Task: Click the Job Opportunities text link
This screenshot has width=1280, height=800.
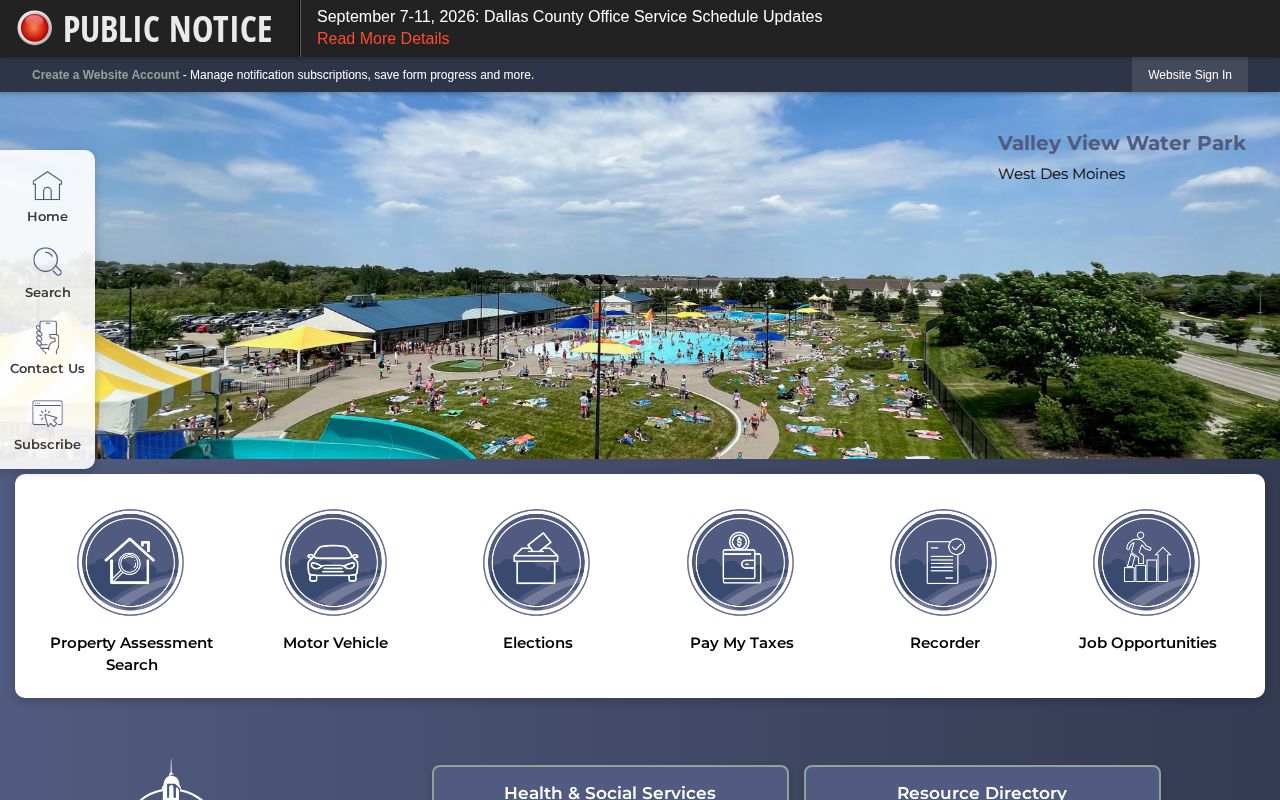Action: coord(1148,643)
